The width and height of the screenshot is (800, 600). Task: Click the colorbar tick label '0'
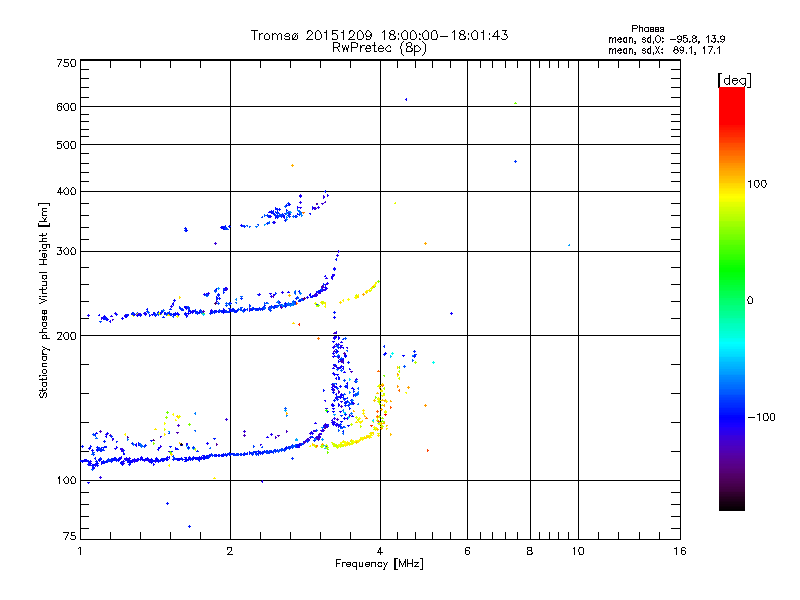[750, 301]
